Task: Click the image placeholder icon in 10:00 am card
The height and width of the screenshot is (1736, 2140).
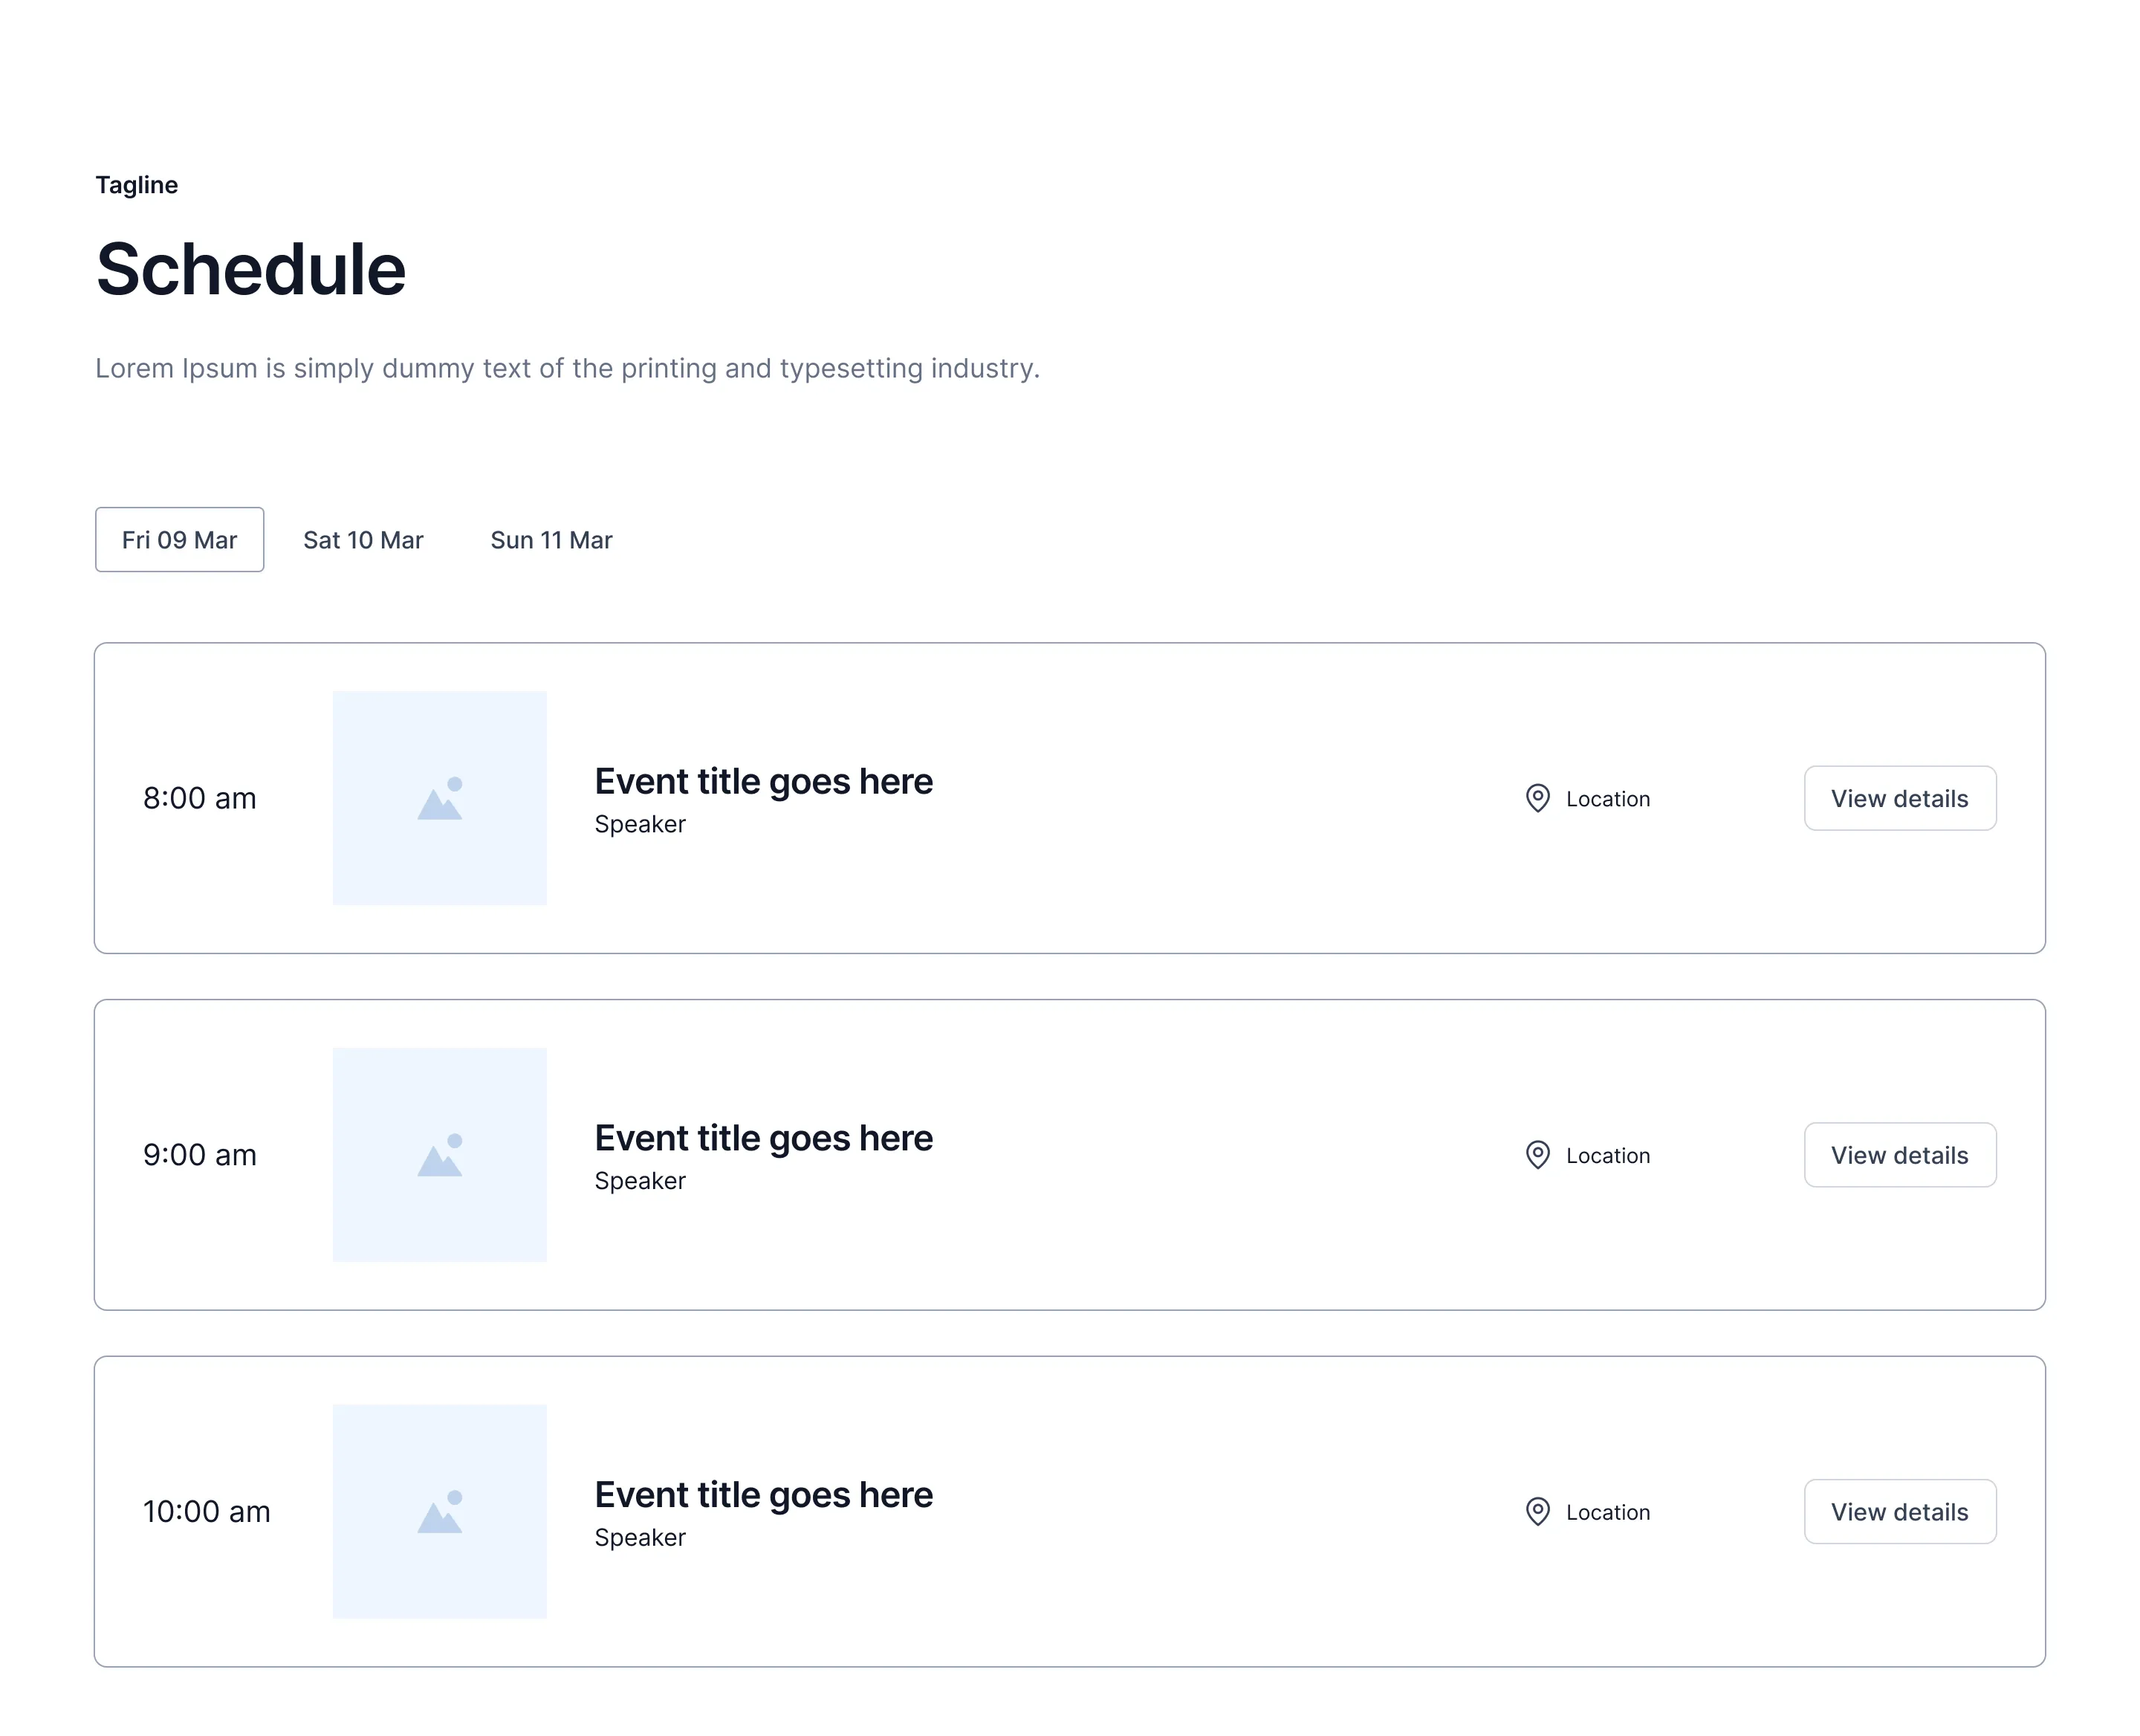Action: [440, 1512]
